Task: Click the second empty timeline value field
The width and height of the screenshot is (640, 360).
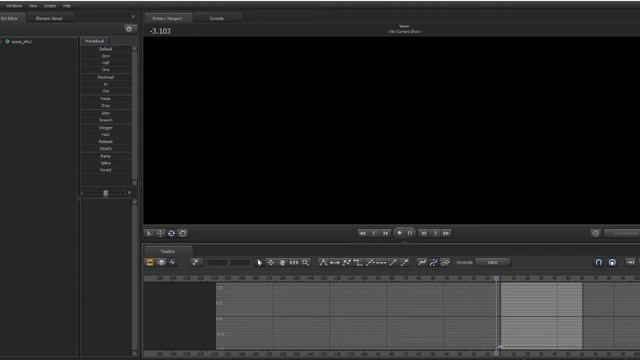Action: point(240,263)
